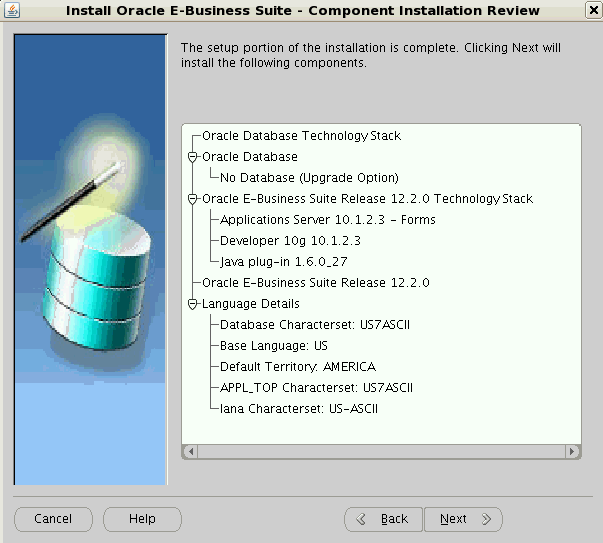Collapse the Oracle Database tree node

tap(193, 157)
